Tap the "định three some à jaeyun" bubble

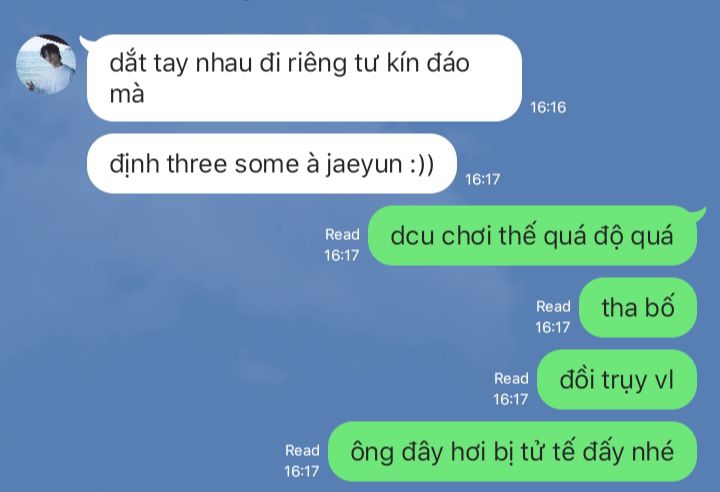[272, 164]
